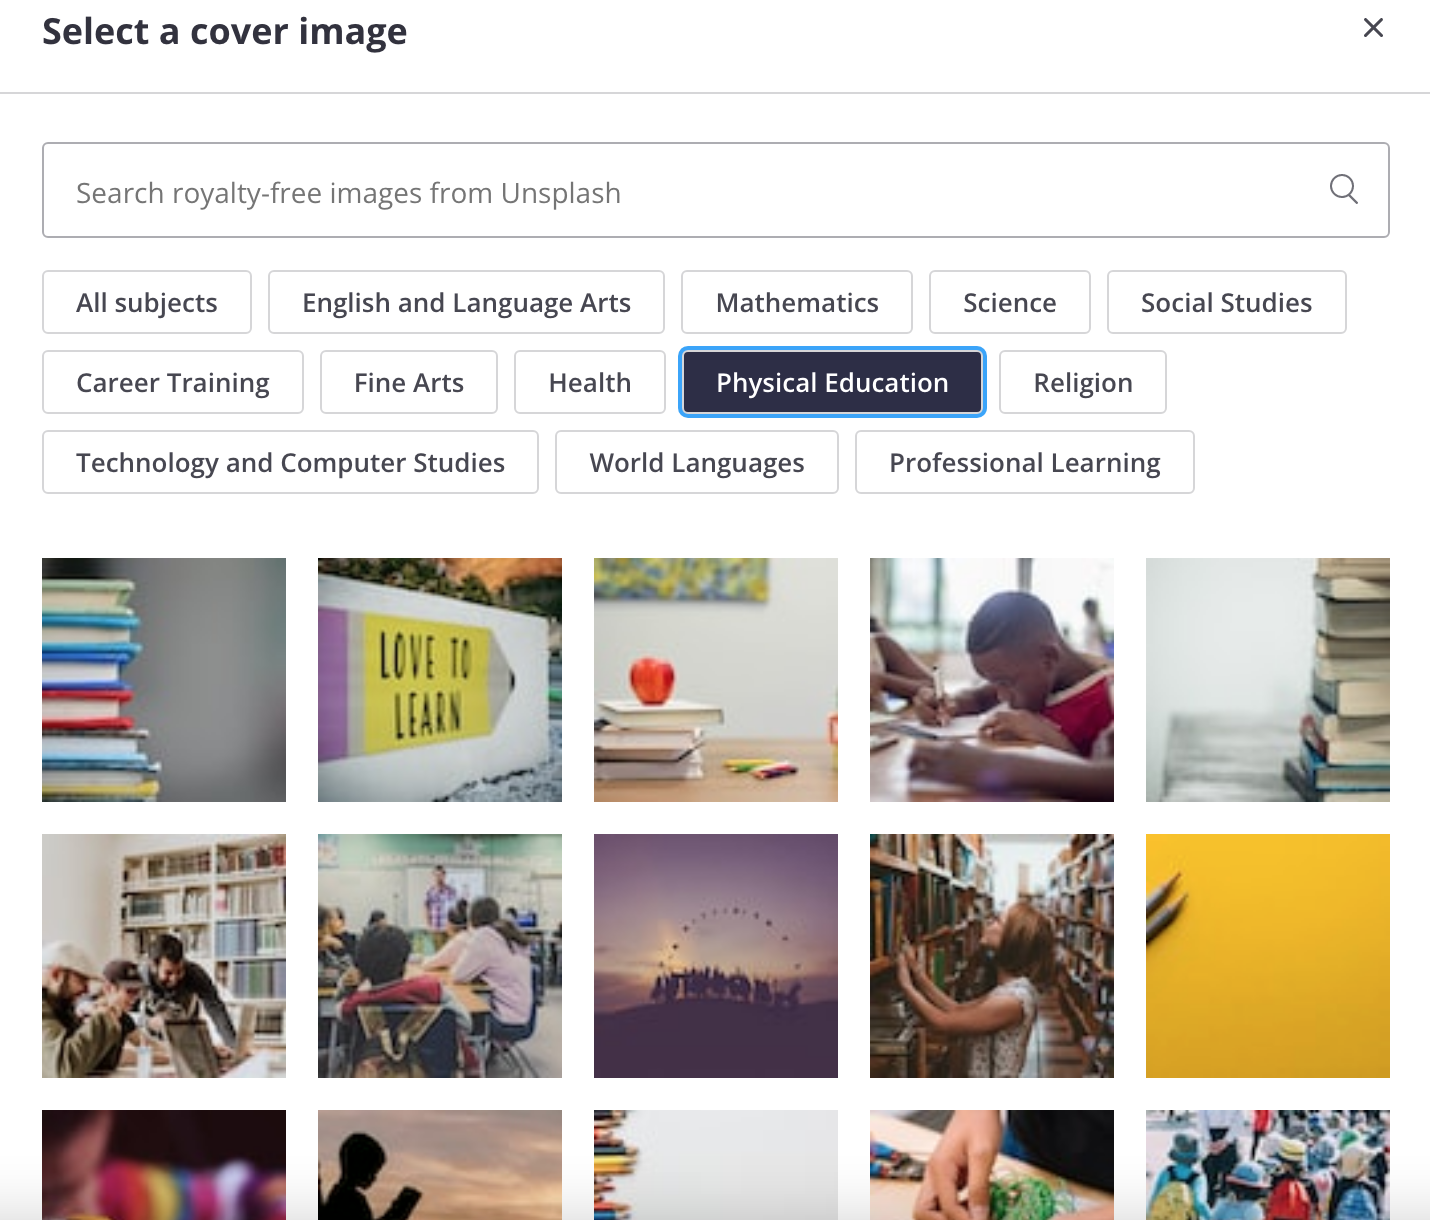Choose the sunset graduation caps image
1430x1220 pixels.
pos(716,956)
